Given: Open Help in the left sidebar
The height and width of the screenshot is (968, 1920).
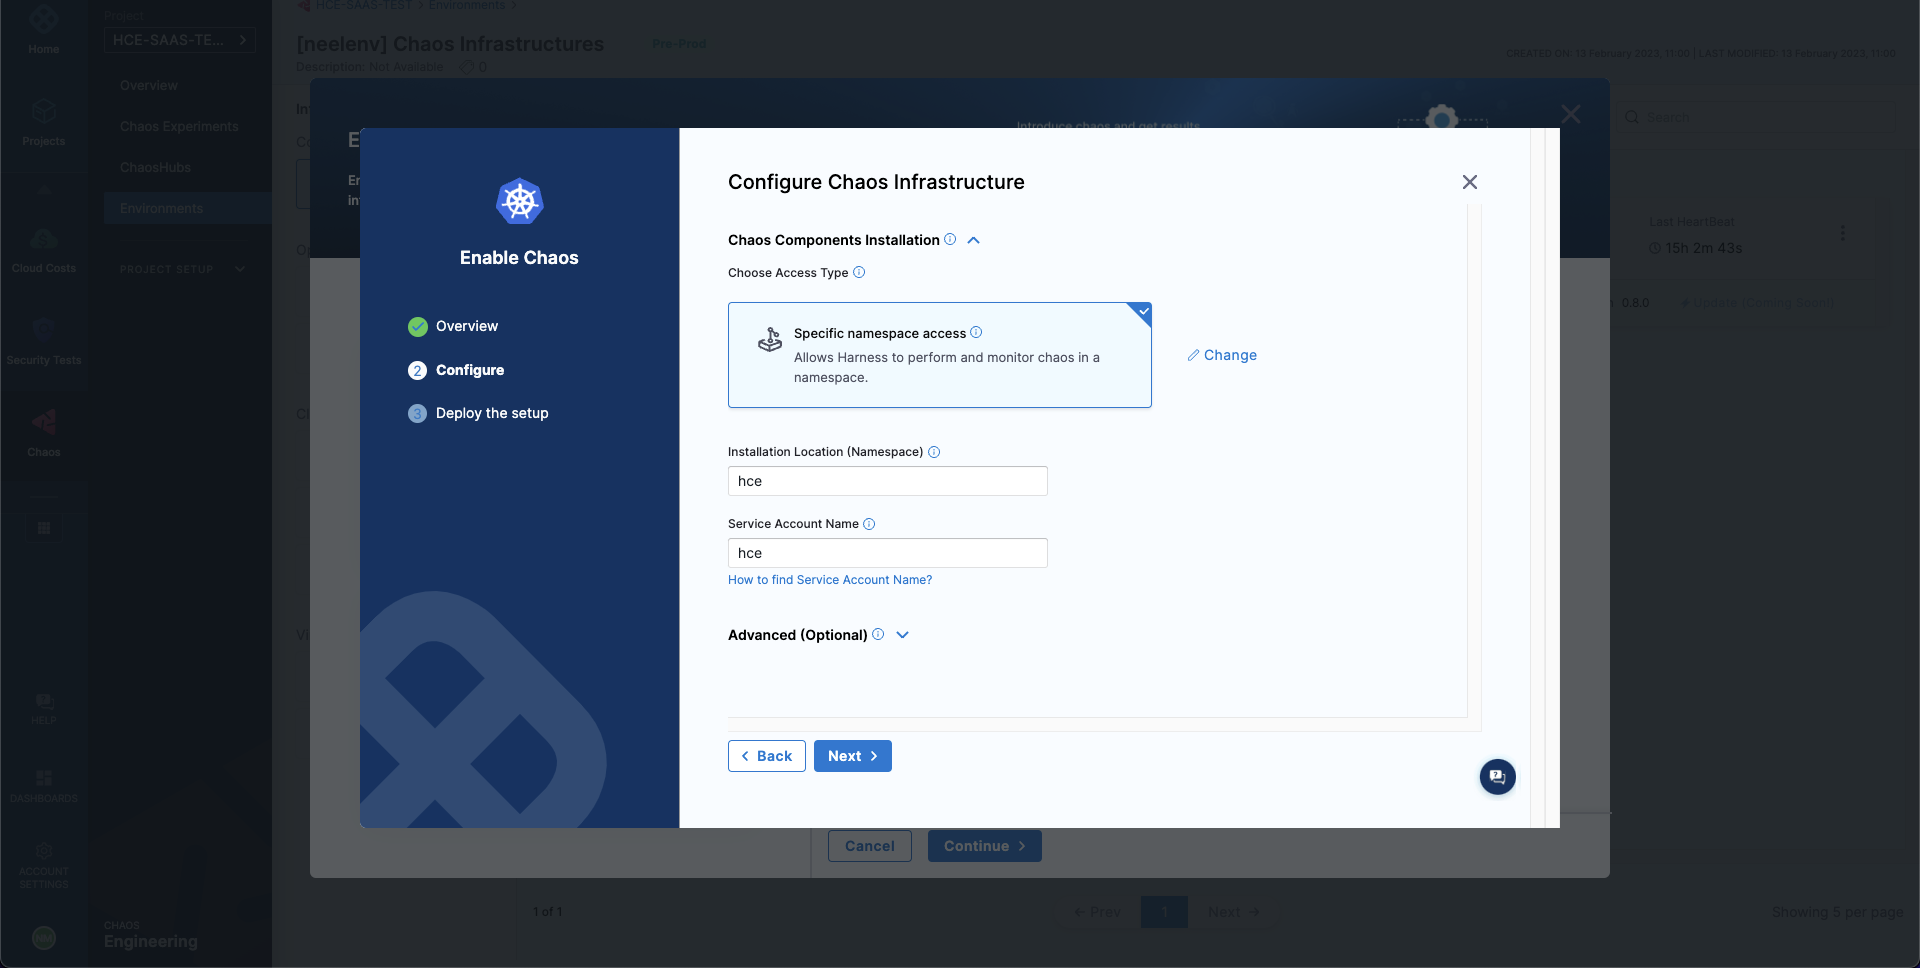Looking at the screenshot, I should (44, 708).
